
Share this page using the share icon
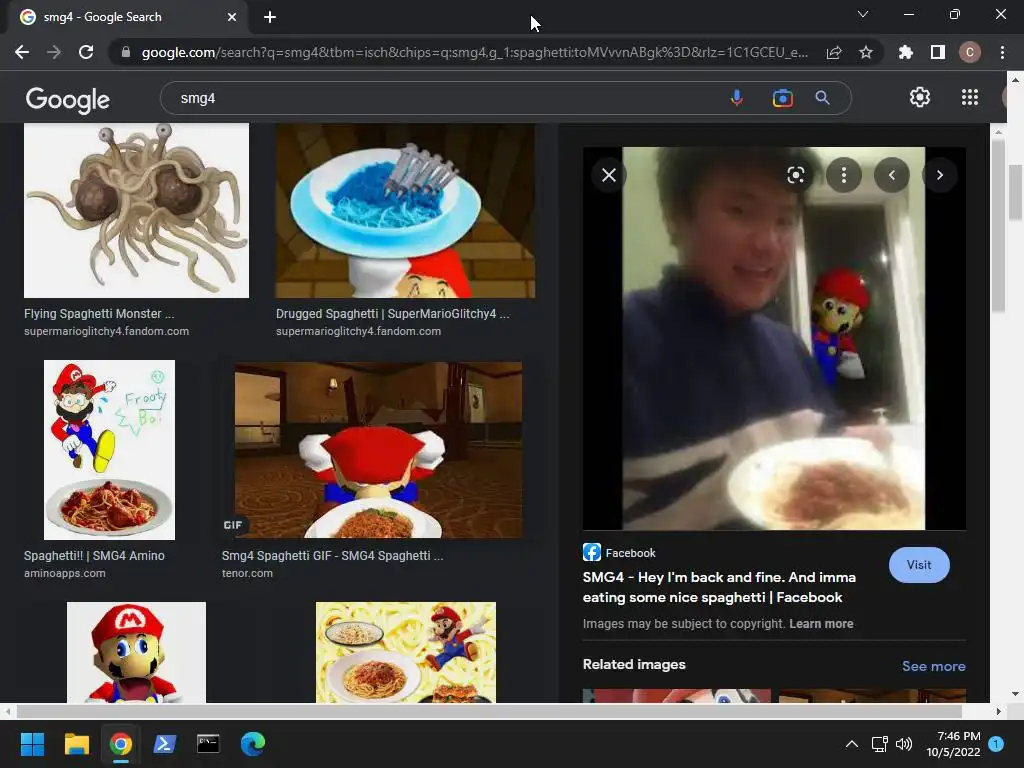834,52
